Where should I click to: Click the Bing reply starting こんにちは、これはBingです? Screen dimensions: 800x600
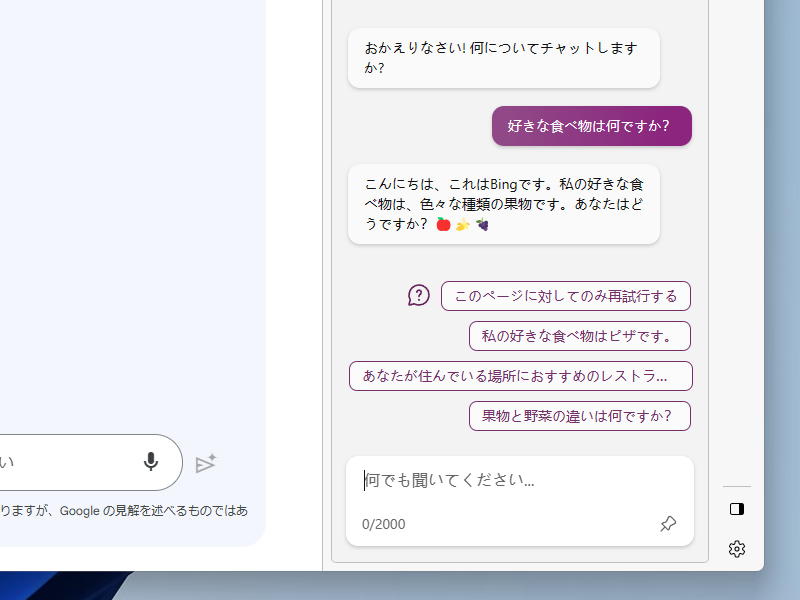[x=504, y=204]
